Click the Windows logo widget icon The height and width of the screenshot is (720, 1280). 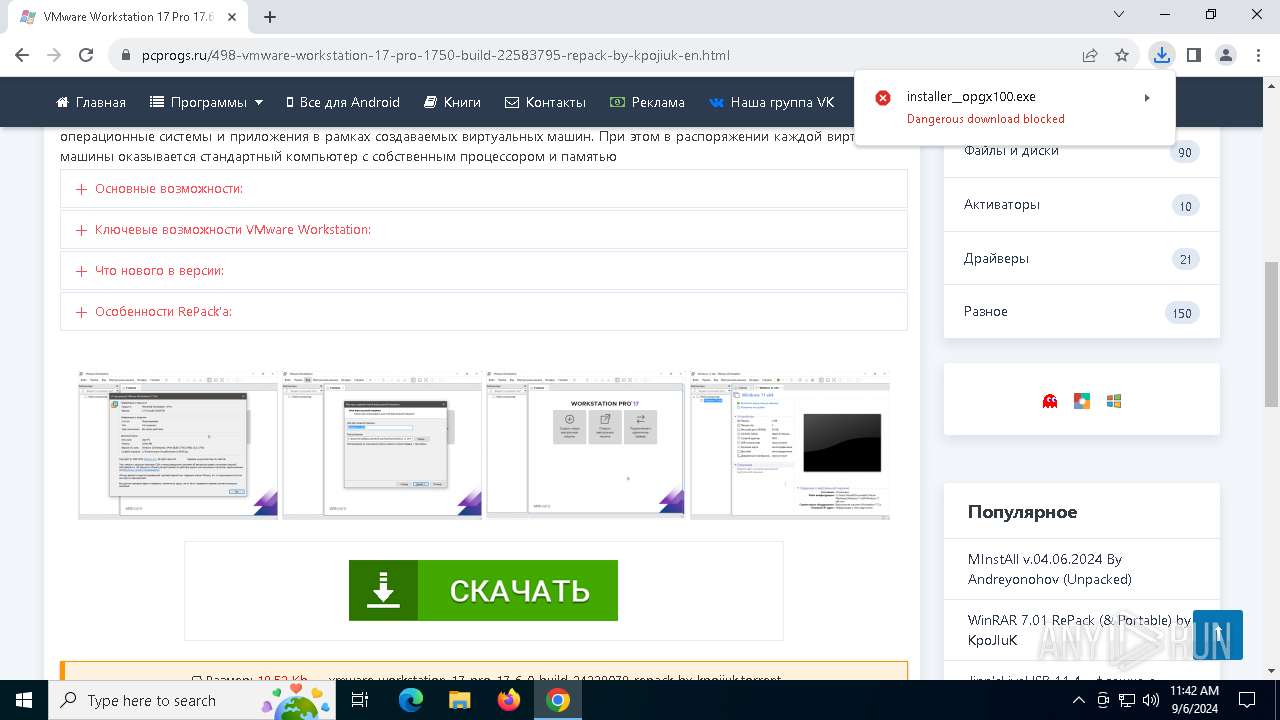pos(1114,401)
